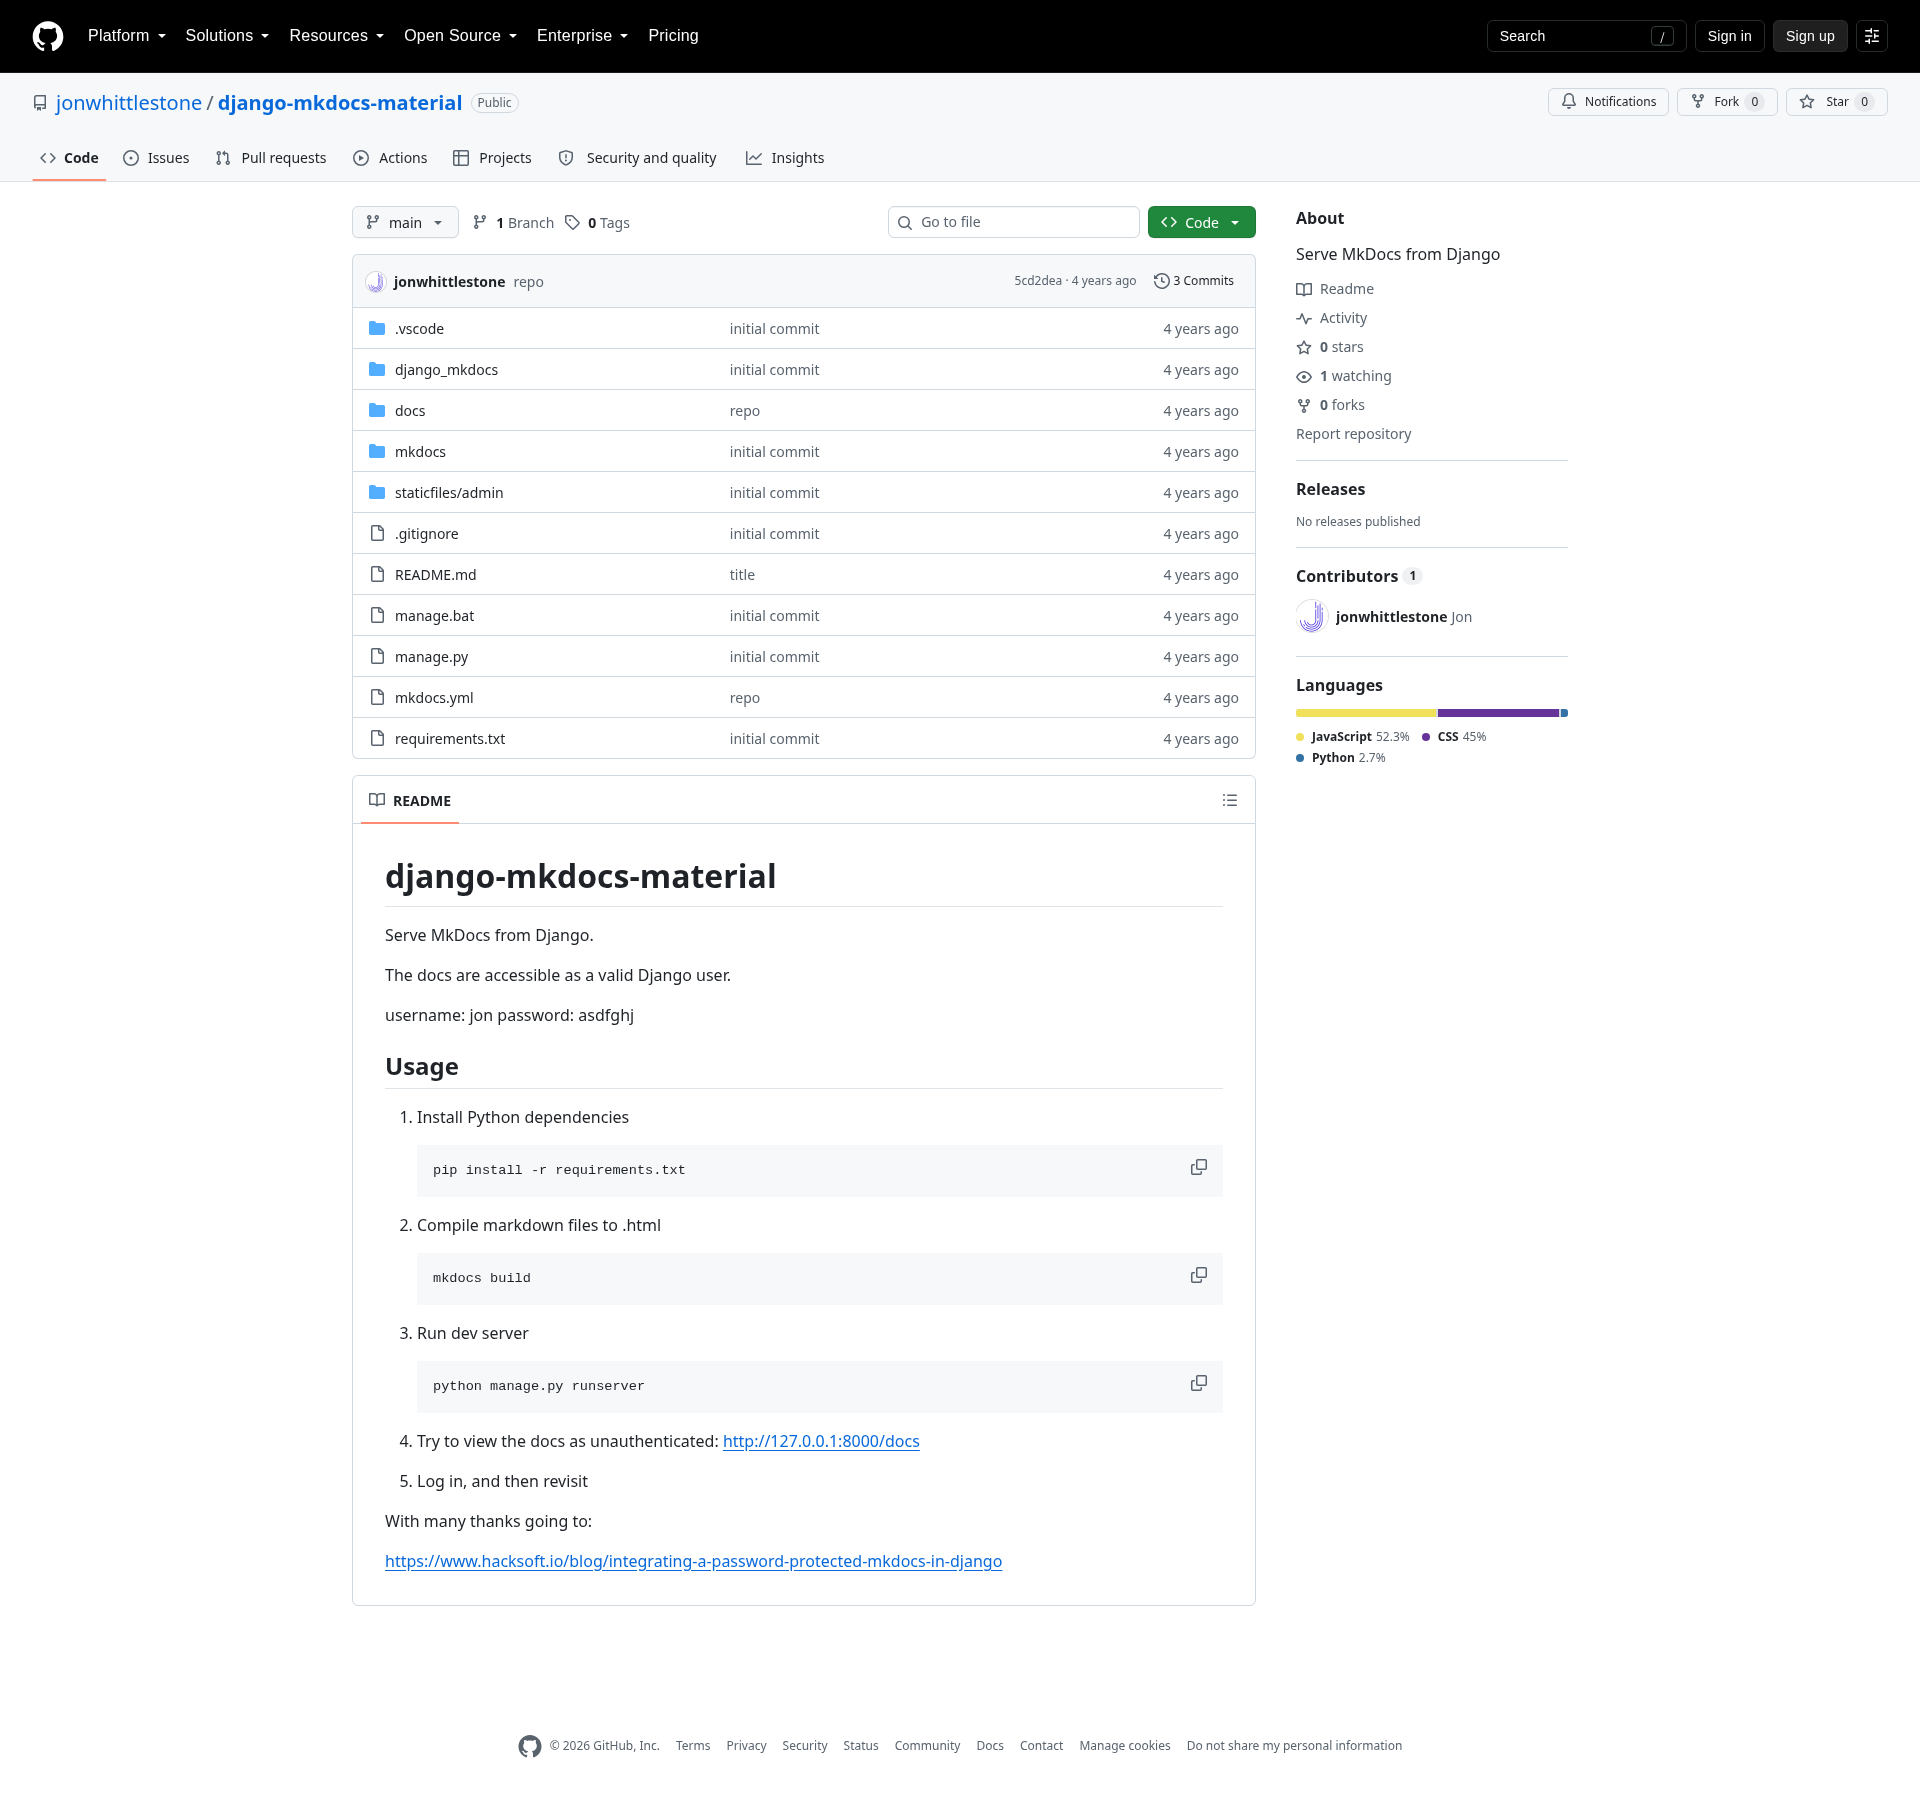Click the Readme book icon in About

coord(1304,289)
